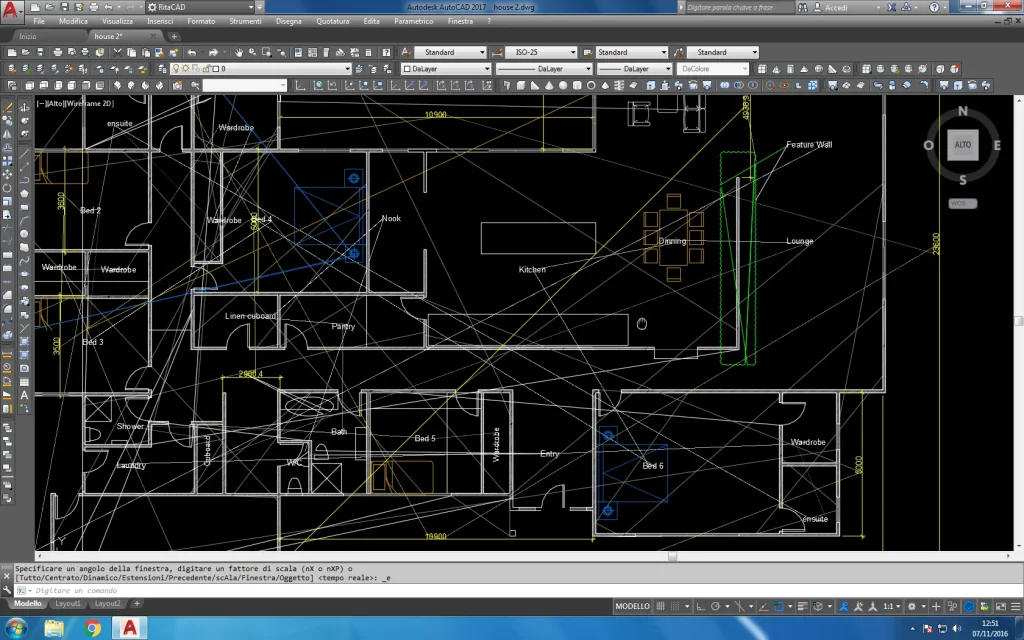Click the status bar customization hamburger icon
This screenshot has height=640, width=1024.
click(1016, 606)
